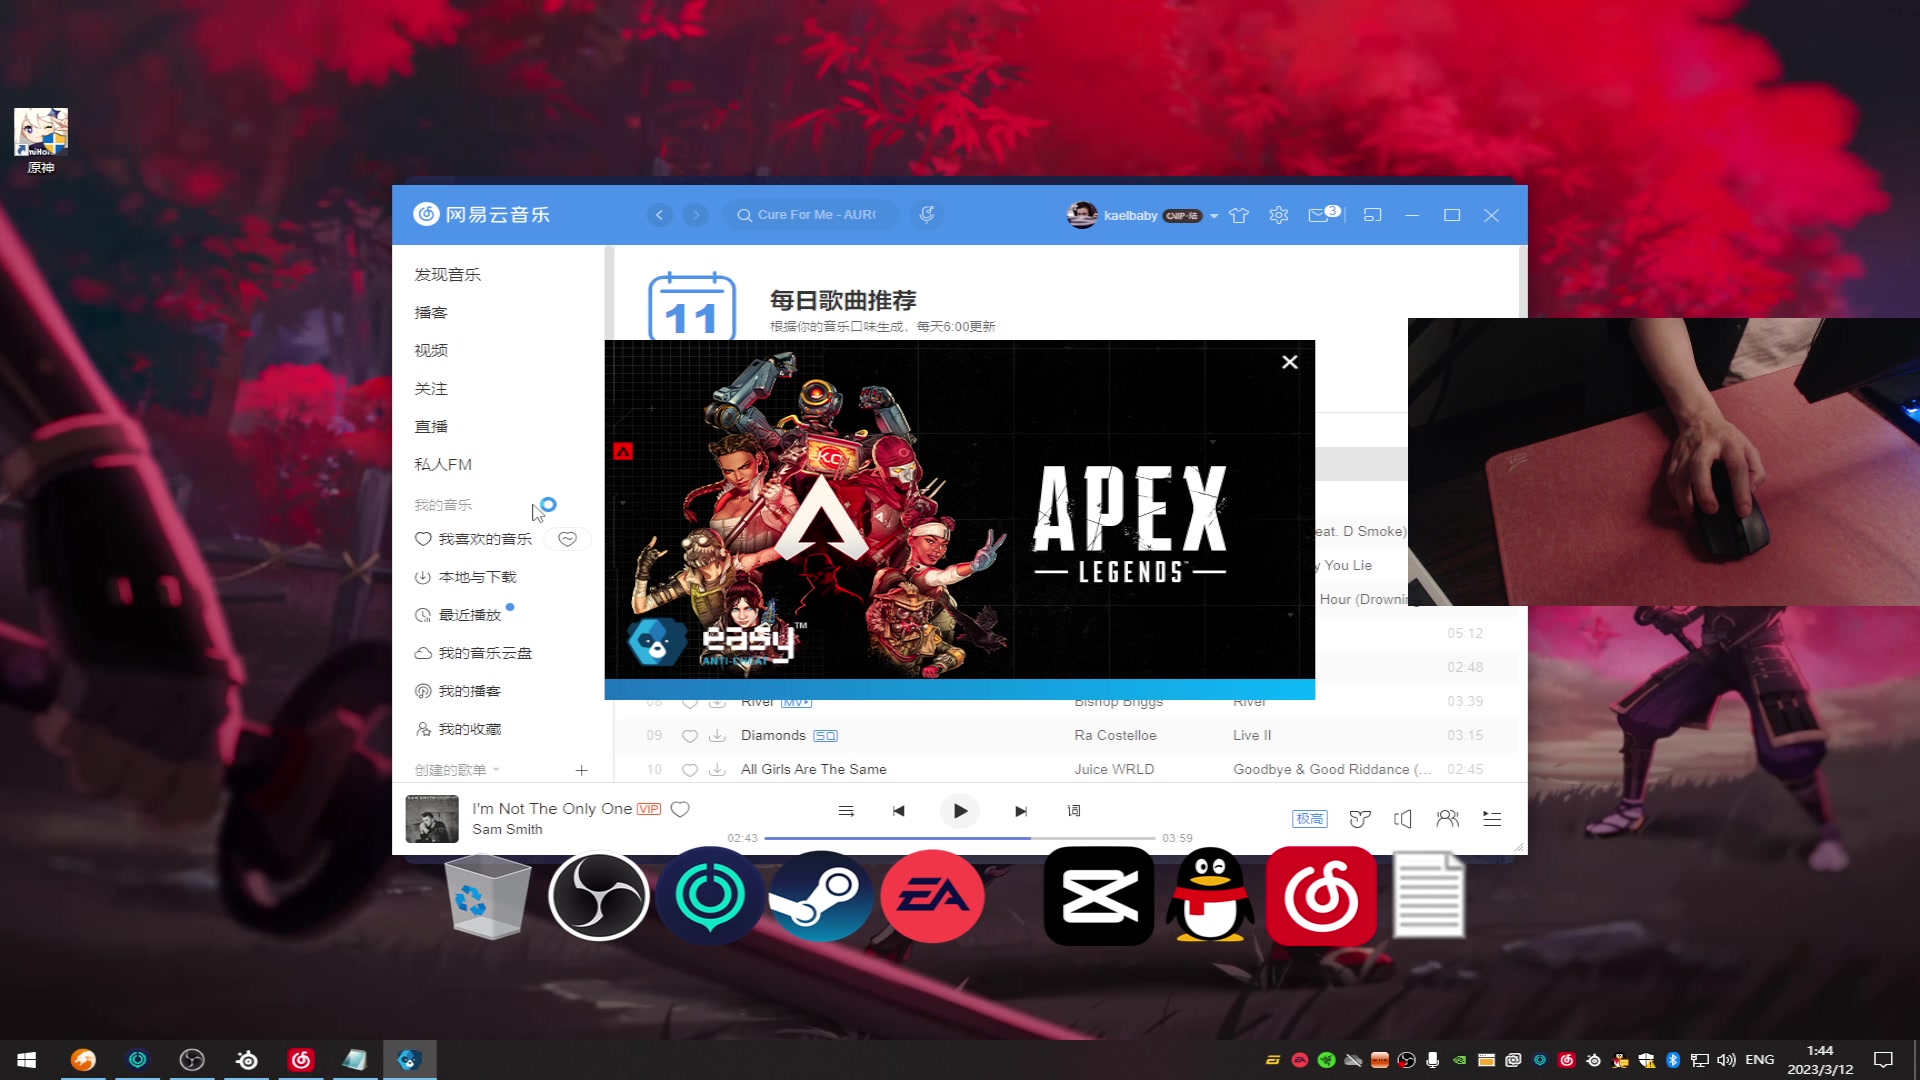Open 直播 in the sidebar
Image resolution: width=1920 pixels, height=1080 pixels.
431,427
